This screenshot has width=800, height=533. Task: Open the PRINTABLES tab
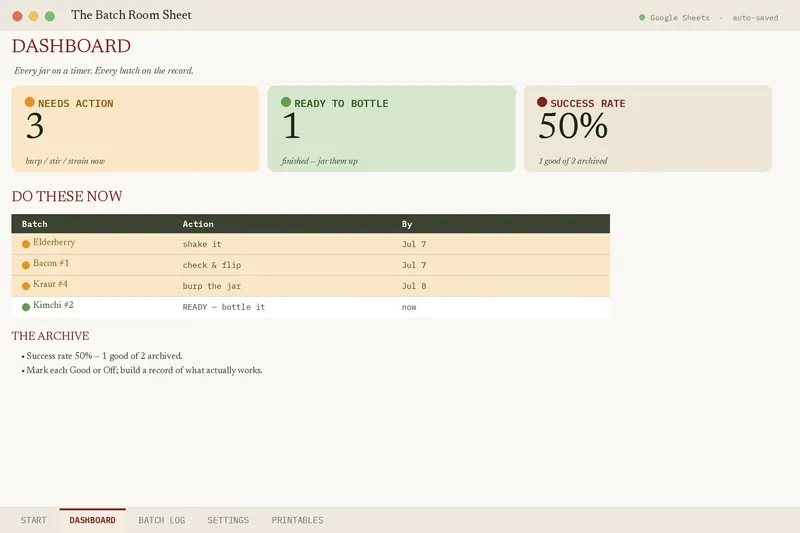(297, 520)
